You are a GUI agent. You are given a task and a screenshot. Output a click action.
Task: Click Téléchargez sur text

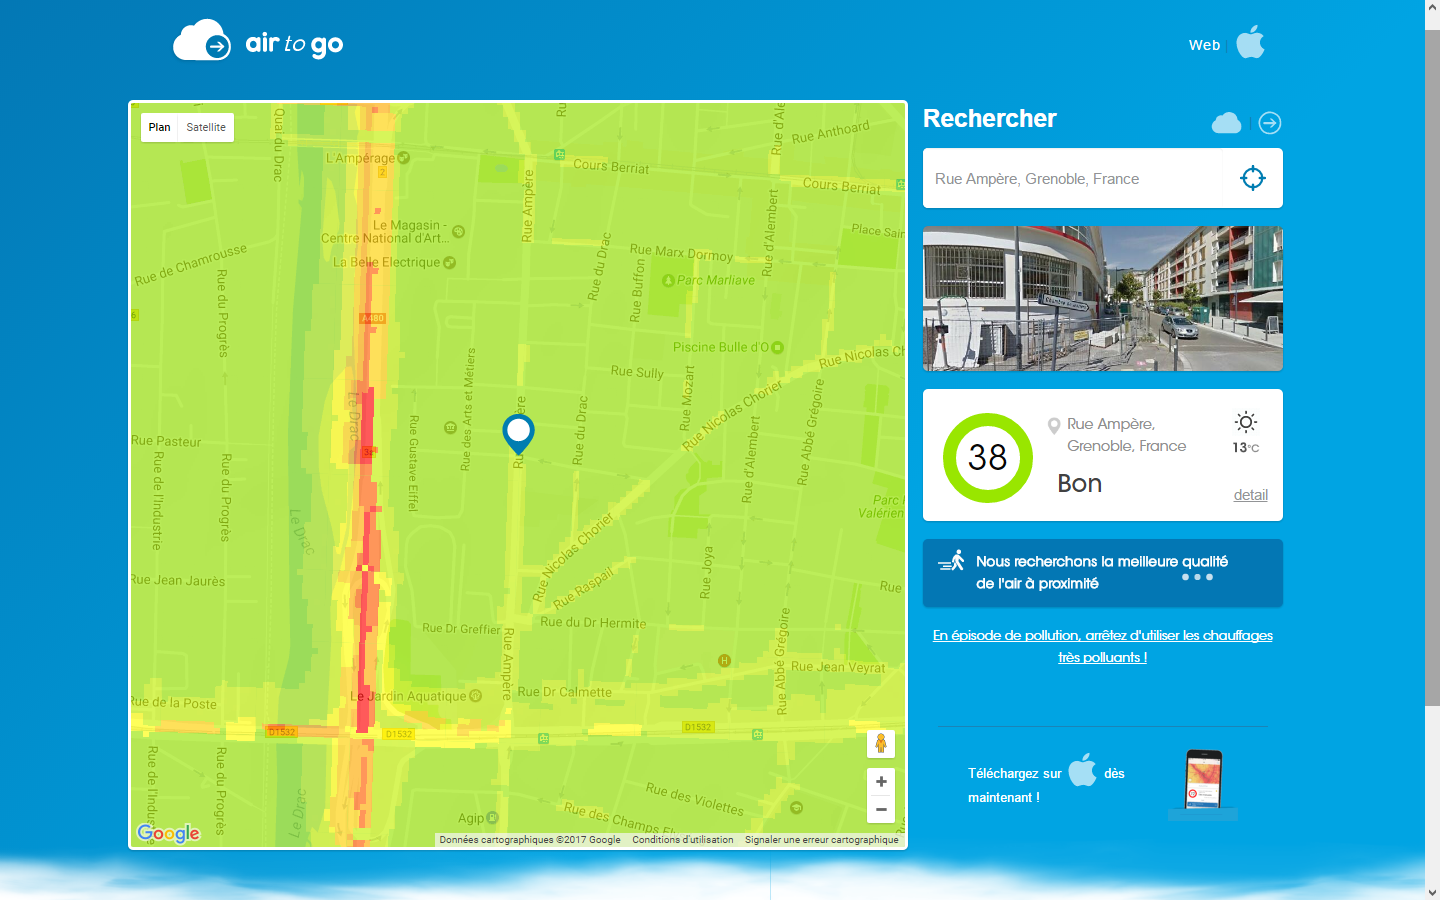click(1014, 773)
